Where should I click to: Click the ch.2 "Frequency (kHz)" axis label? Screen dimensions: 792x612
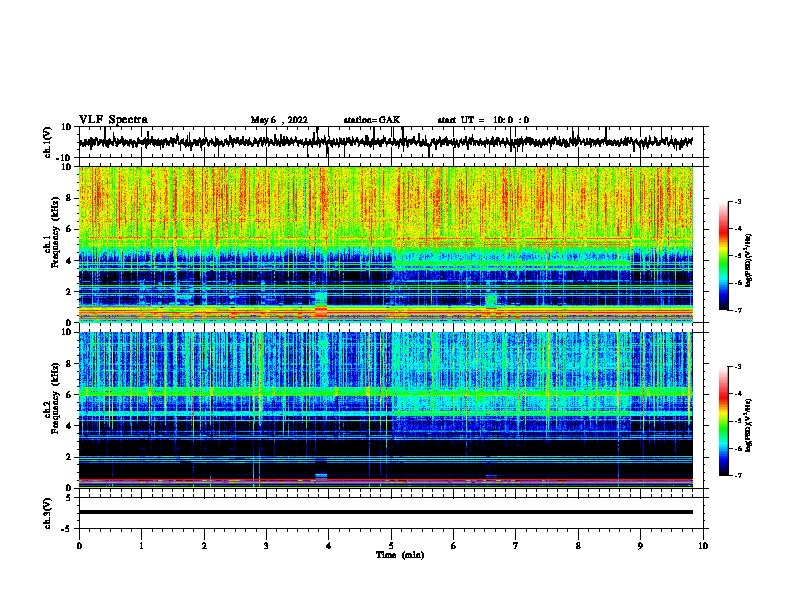coord(55,398)
